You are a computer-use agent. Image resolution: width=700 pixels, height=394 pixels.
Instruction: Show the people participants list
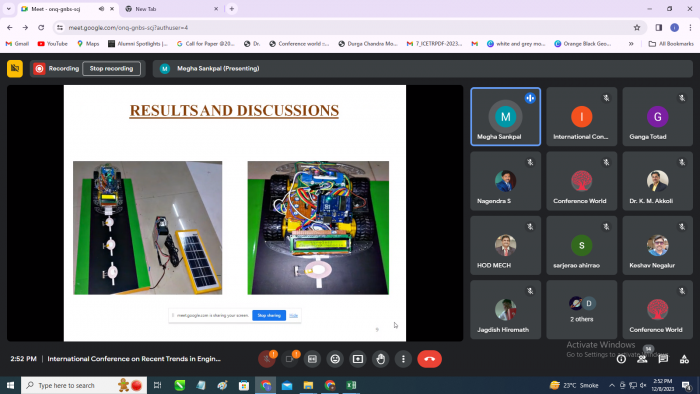pos(642,359)
